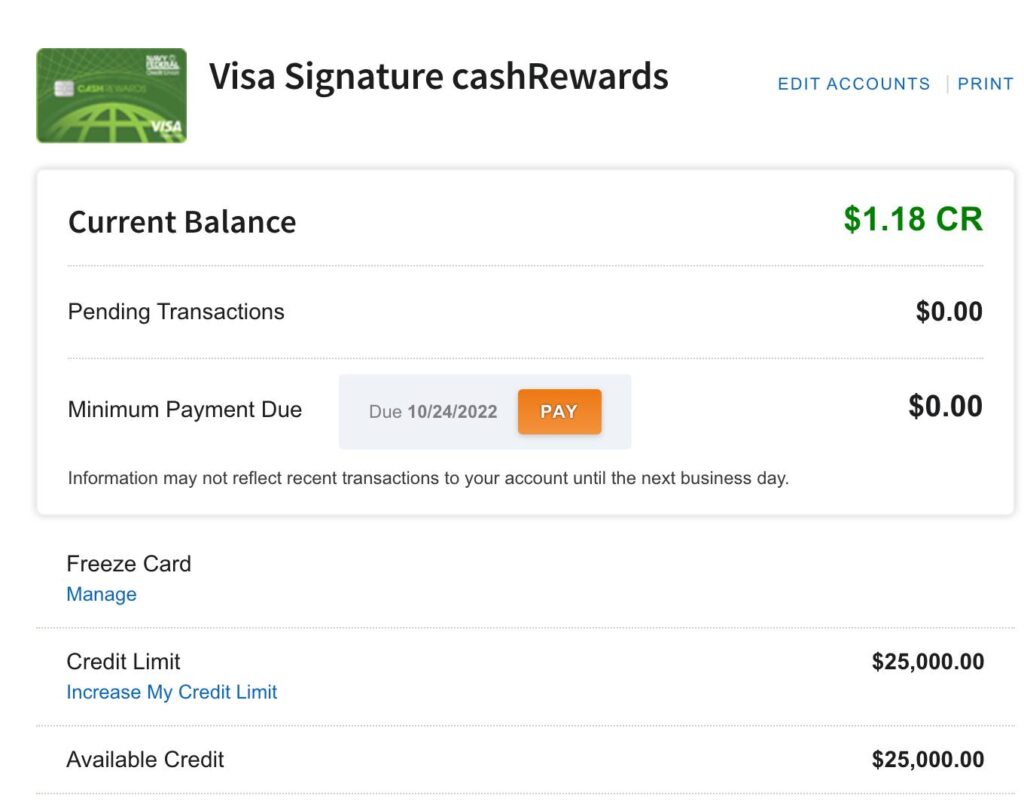Click the Freeze Card label
This screenshot has width=1024, height=801.
coord(129,564)
